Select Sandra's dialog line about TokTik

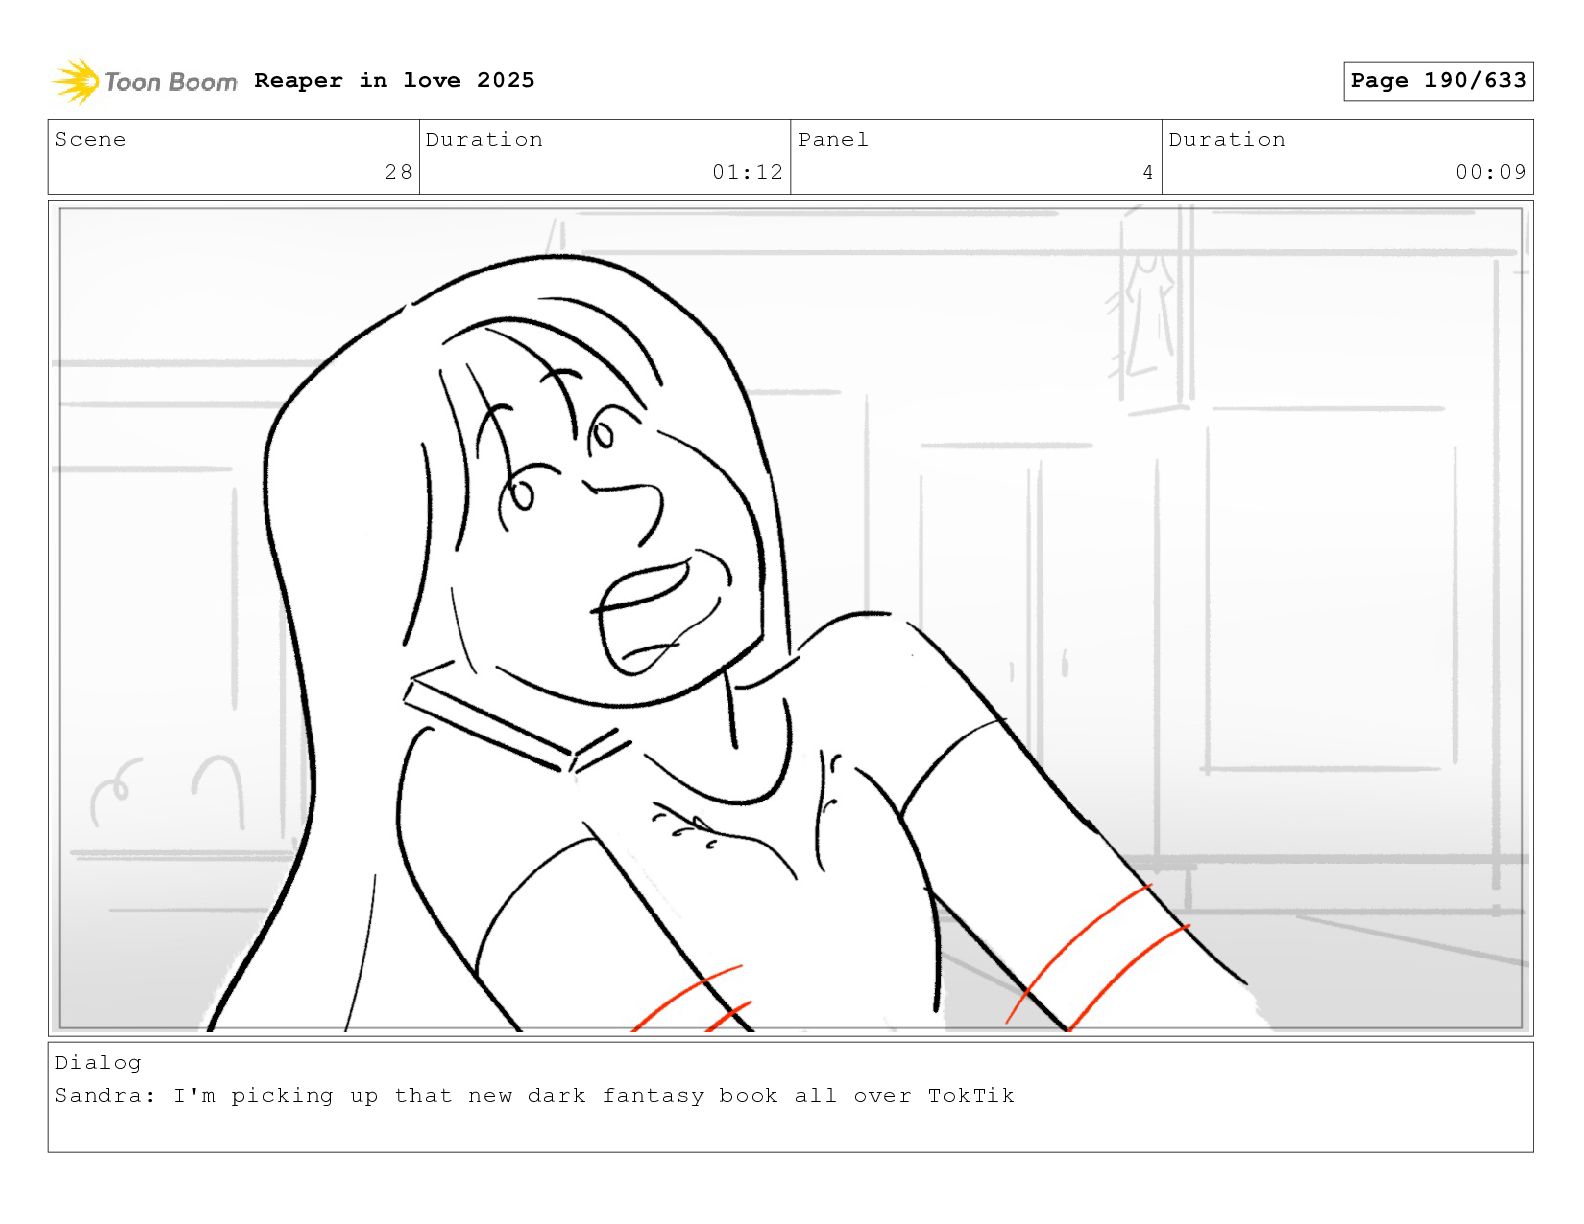535,1096
